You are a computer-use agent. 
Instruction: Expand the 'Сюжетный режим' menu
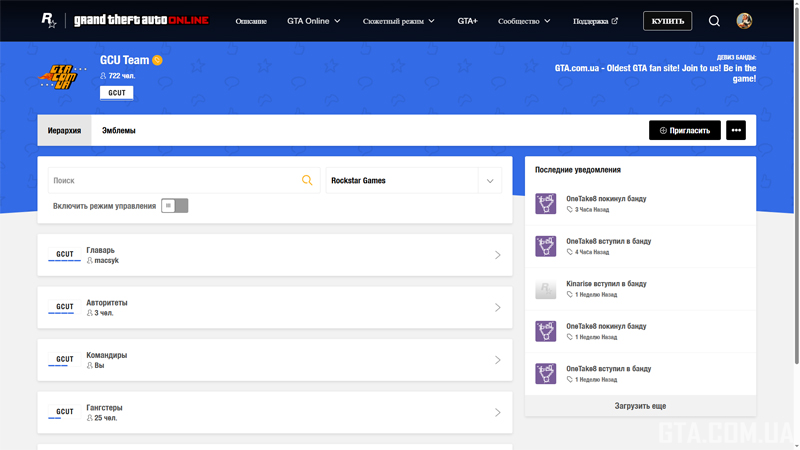[x=398, y=21]
